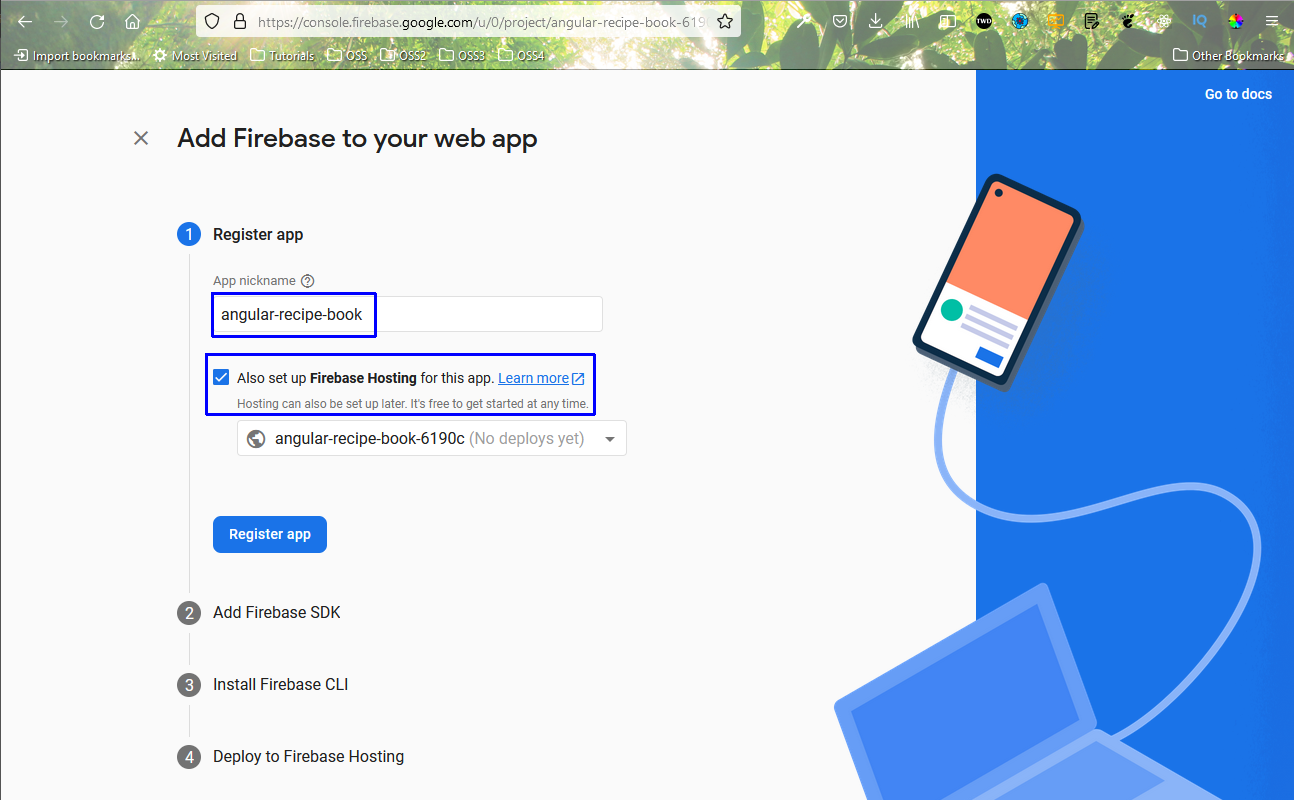The image size is (1294, 800).
Task: Open the Go to docs link
Action: tap(1238, 94)
